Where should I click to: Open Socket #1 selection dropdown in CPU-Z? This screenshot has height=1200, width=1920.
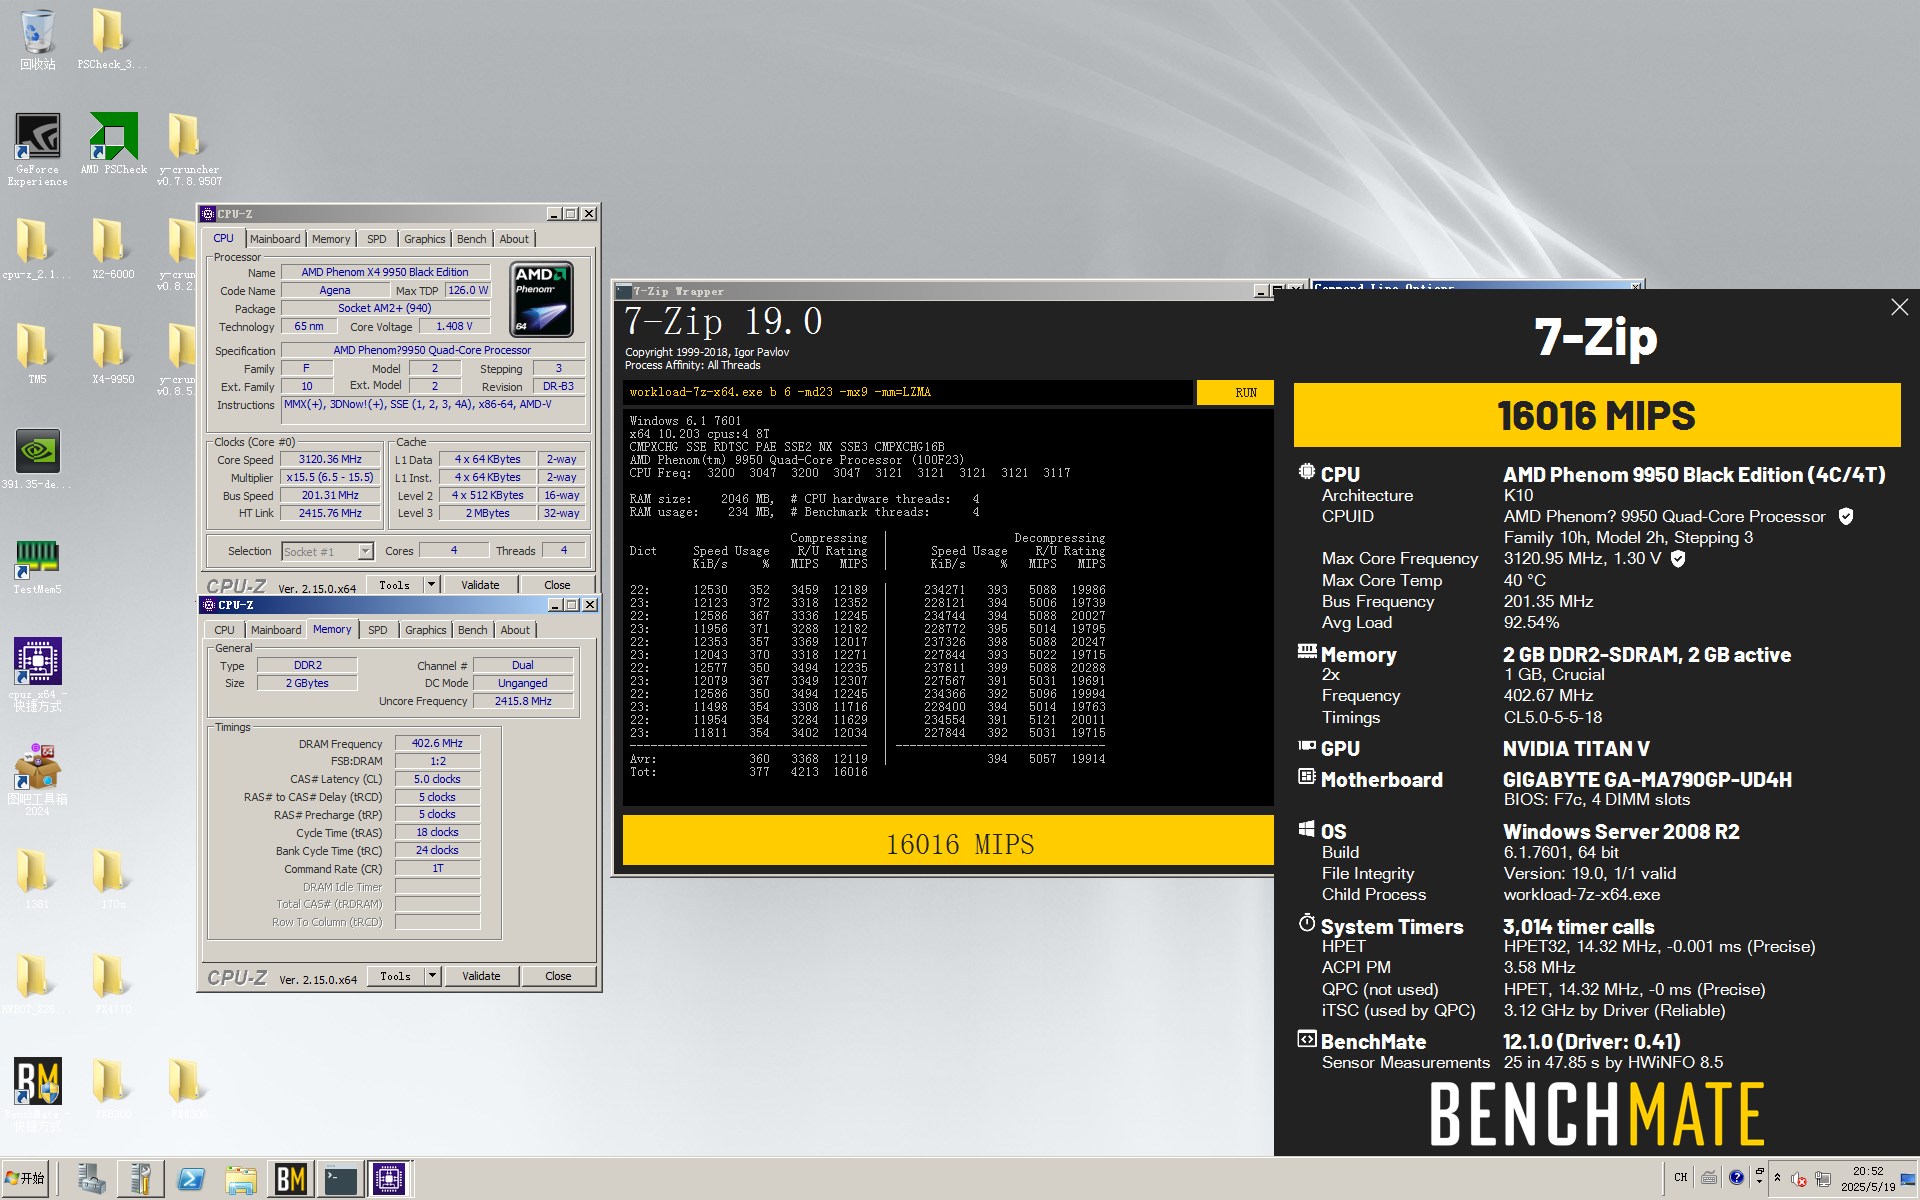point(365,551)
